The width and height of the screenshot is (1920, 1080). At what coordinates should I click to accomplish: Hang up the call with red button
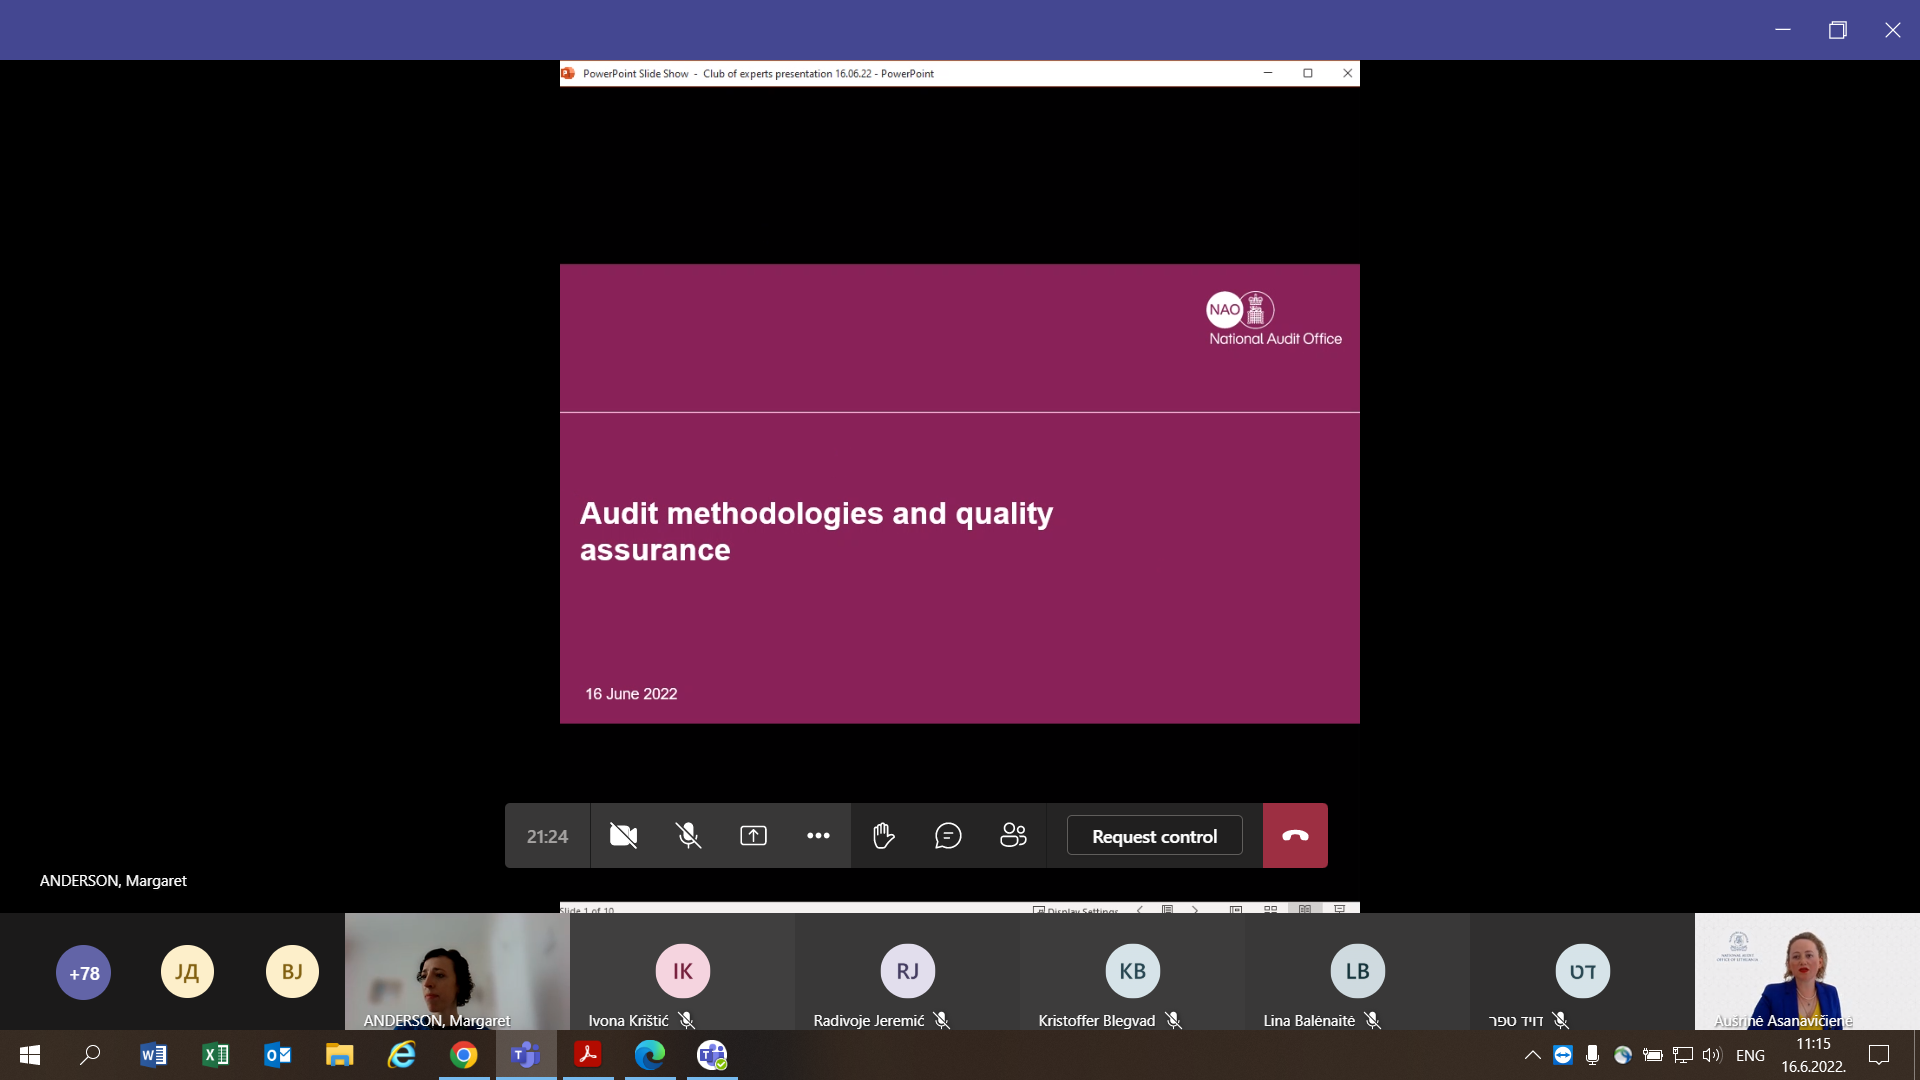tap(1295, 835)
